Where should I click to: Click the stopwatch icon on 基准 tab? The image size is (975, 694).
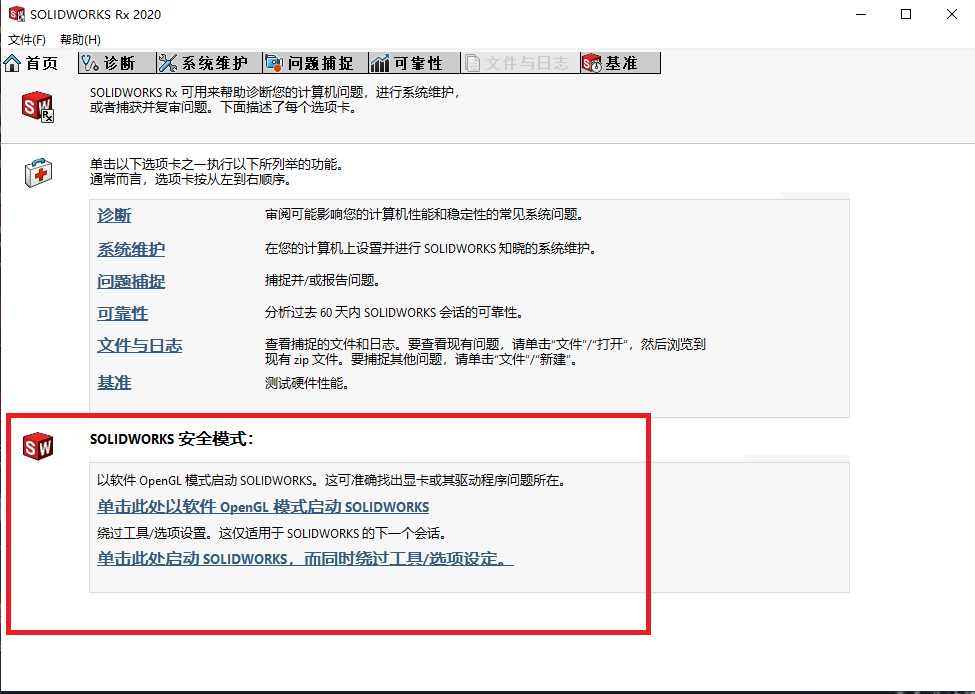[591, 63]
